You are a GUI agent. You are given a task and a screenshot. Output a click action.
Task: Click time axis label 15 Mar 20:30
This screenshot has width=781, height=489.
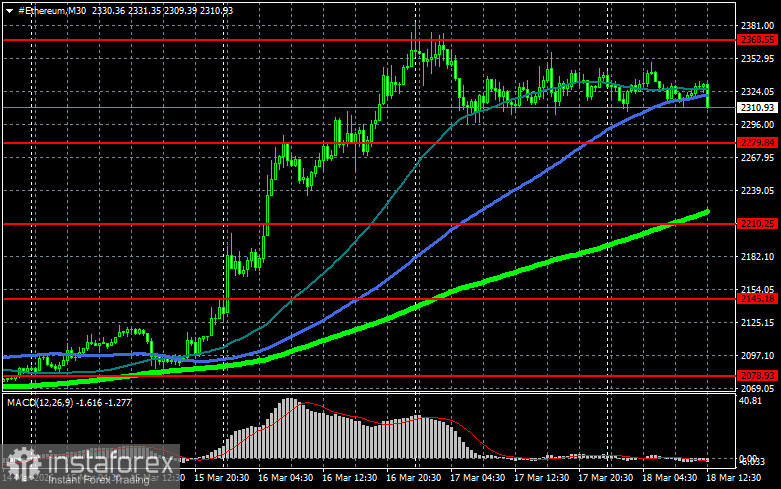(x=222, y=478)
